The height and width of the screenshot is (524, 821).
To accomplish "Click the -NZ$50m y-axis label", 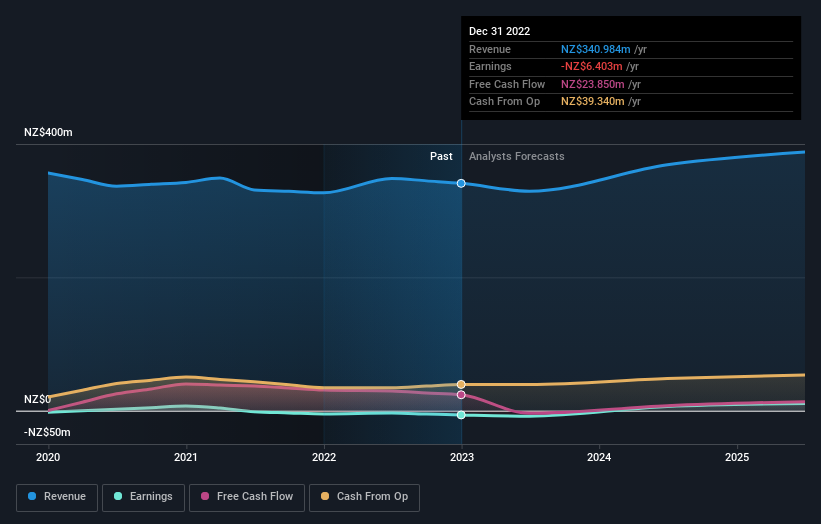I will click(x=47, y=432).
